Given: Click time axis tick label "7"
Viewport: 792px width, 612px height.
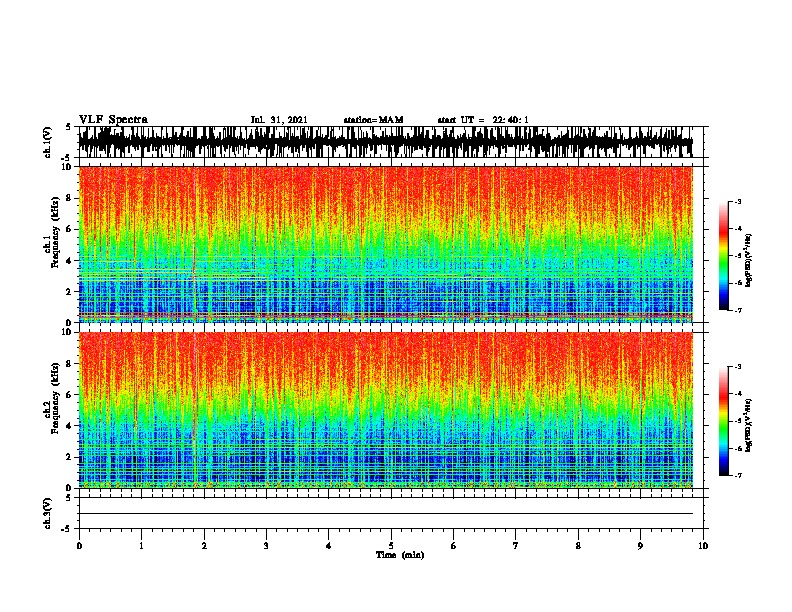Looking at the screenshot, I should pos(516,546).
